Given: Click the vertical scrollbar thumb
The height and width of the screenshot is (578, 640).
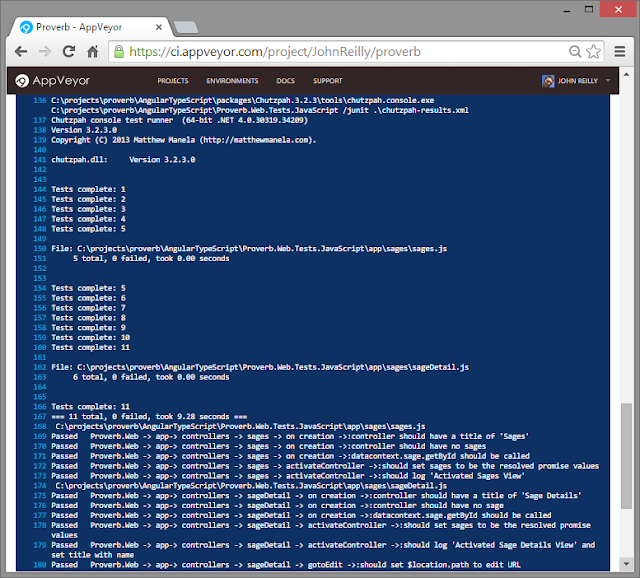Looking at the screenshot, I should point(626,456).
